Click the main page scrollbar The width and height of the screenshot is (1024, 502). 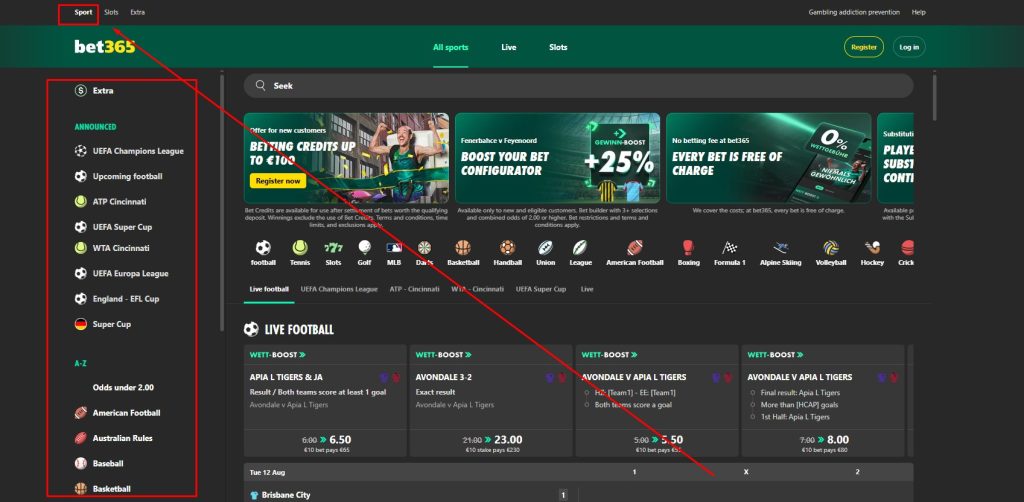pyautogui.click(x=935, y=97)
